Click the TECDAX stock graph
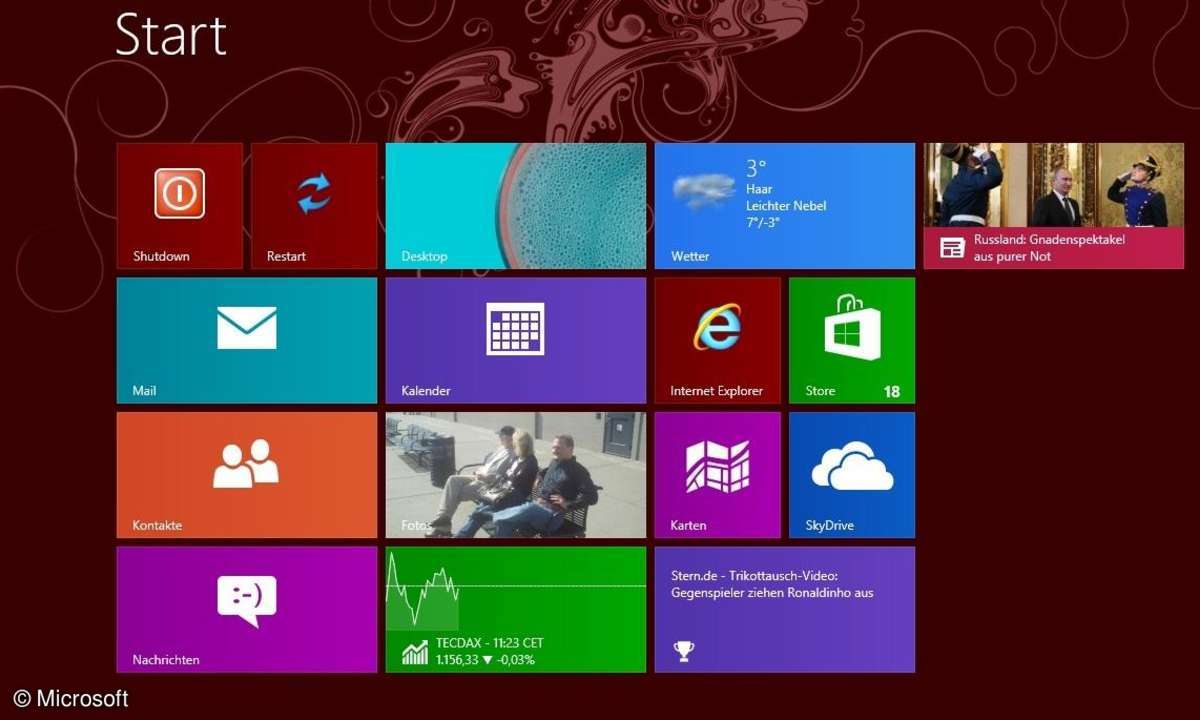Screen dimensions: 1200x720 (x=423, y=592)
